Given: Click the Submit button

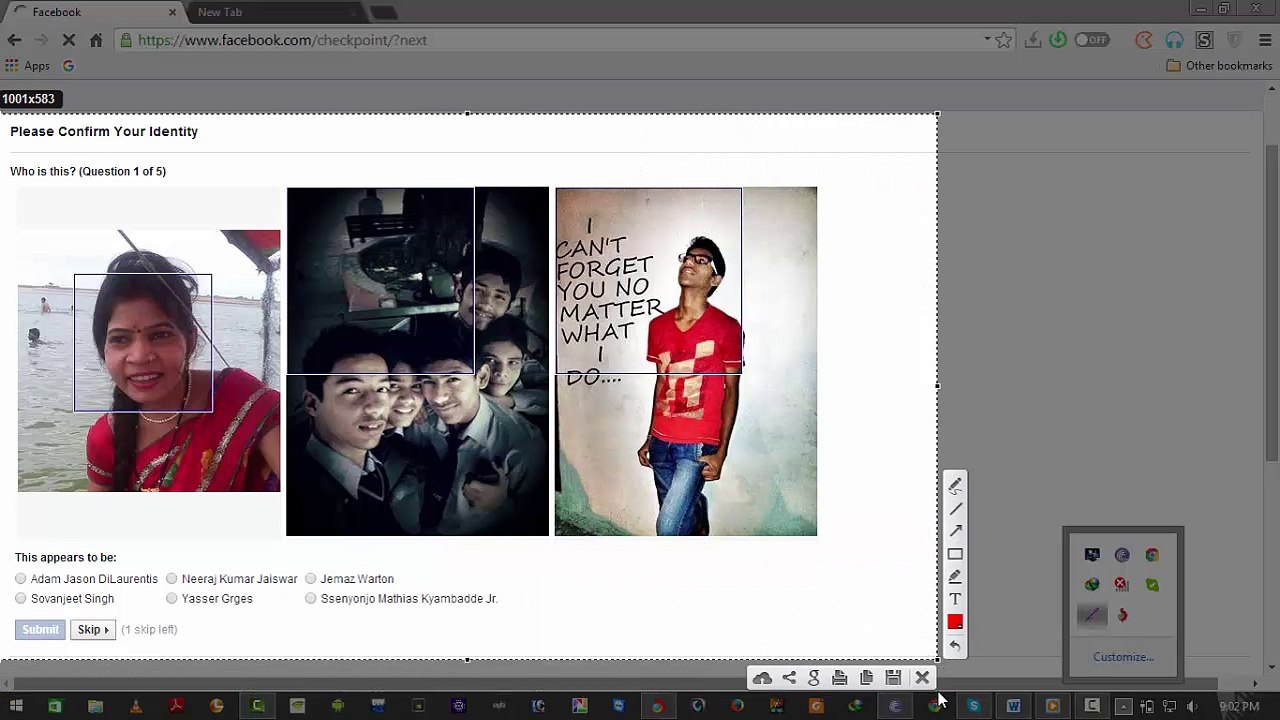Looking at the screenshot, I should (41, 629).
